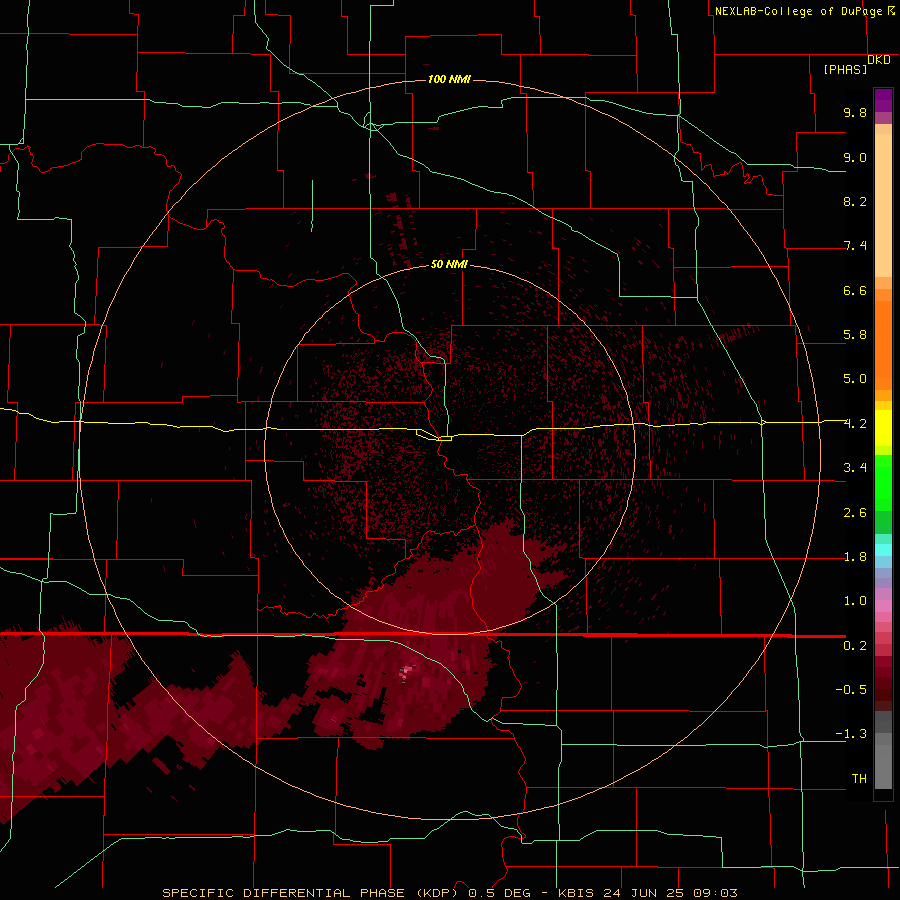The image size is (900, 900).
Task: Click the 9.8 value on color scale
Action: click(x=855, y=112)
